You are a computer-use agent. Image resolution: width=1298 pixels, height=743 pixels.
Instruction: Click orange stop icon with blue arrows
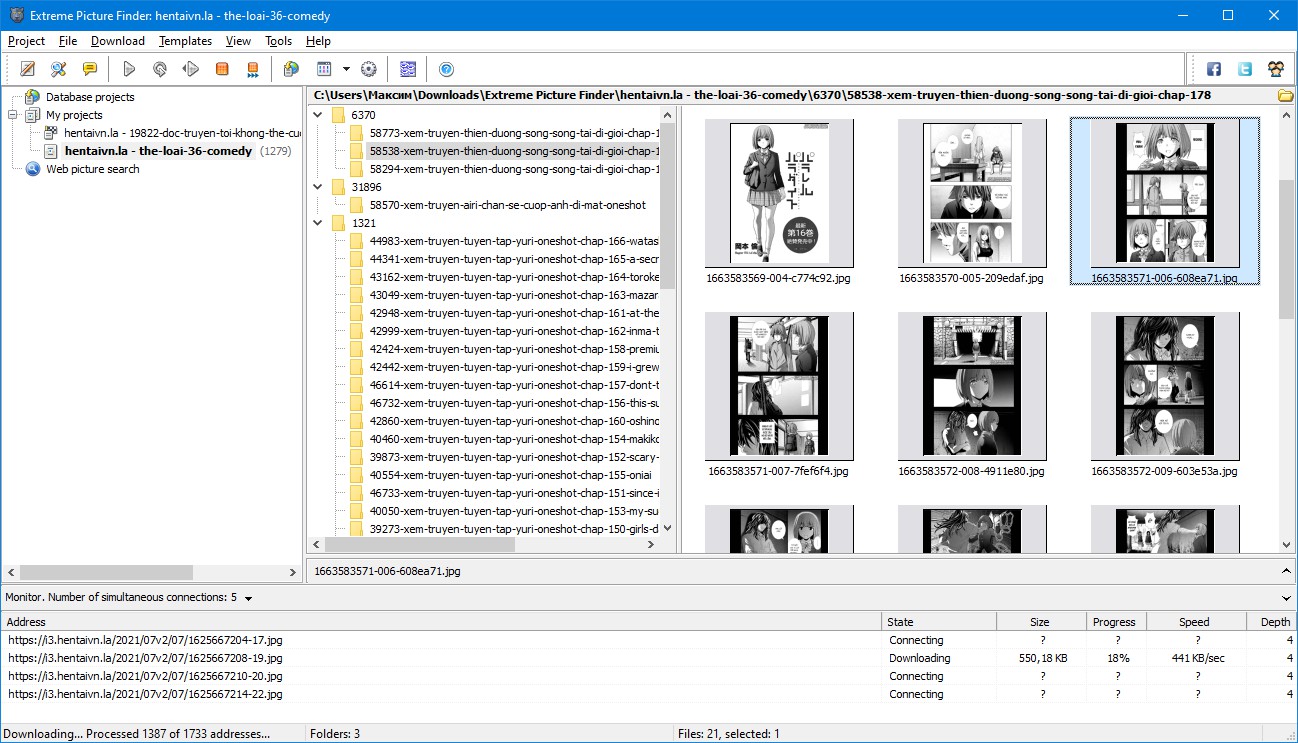click(253, 69)
